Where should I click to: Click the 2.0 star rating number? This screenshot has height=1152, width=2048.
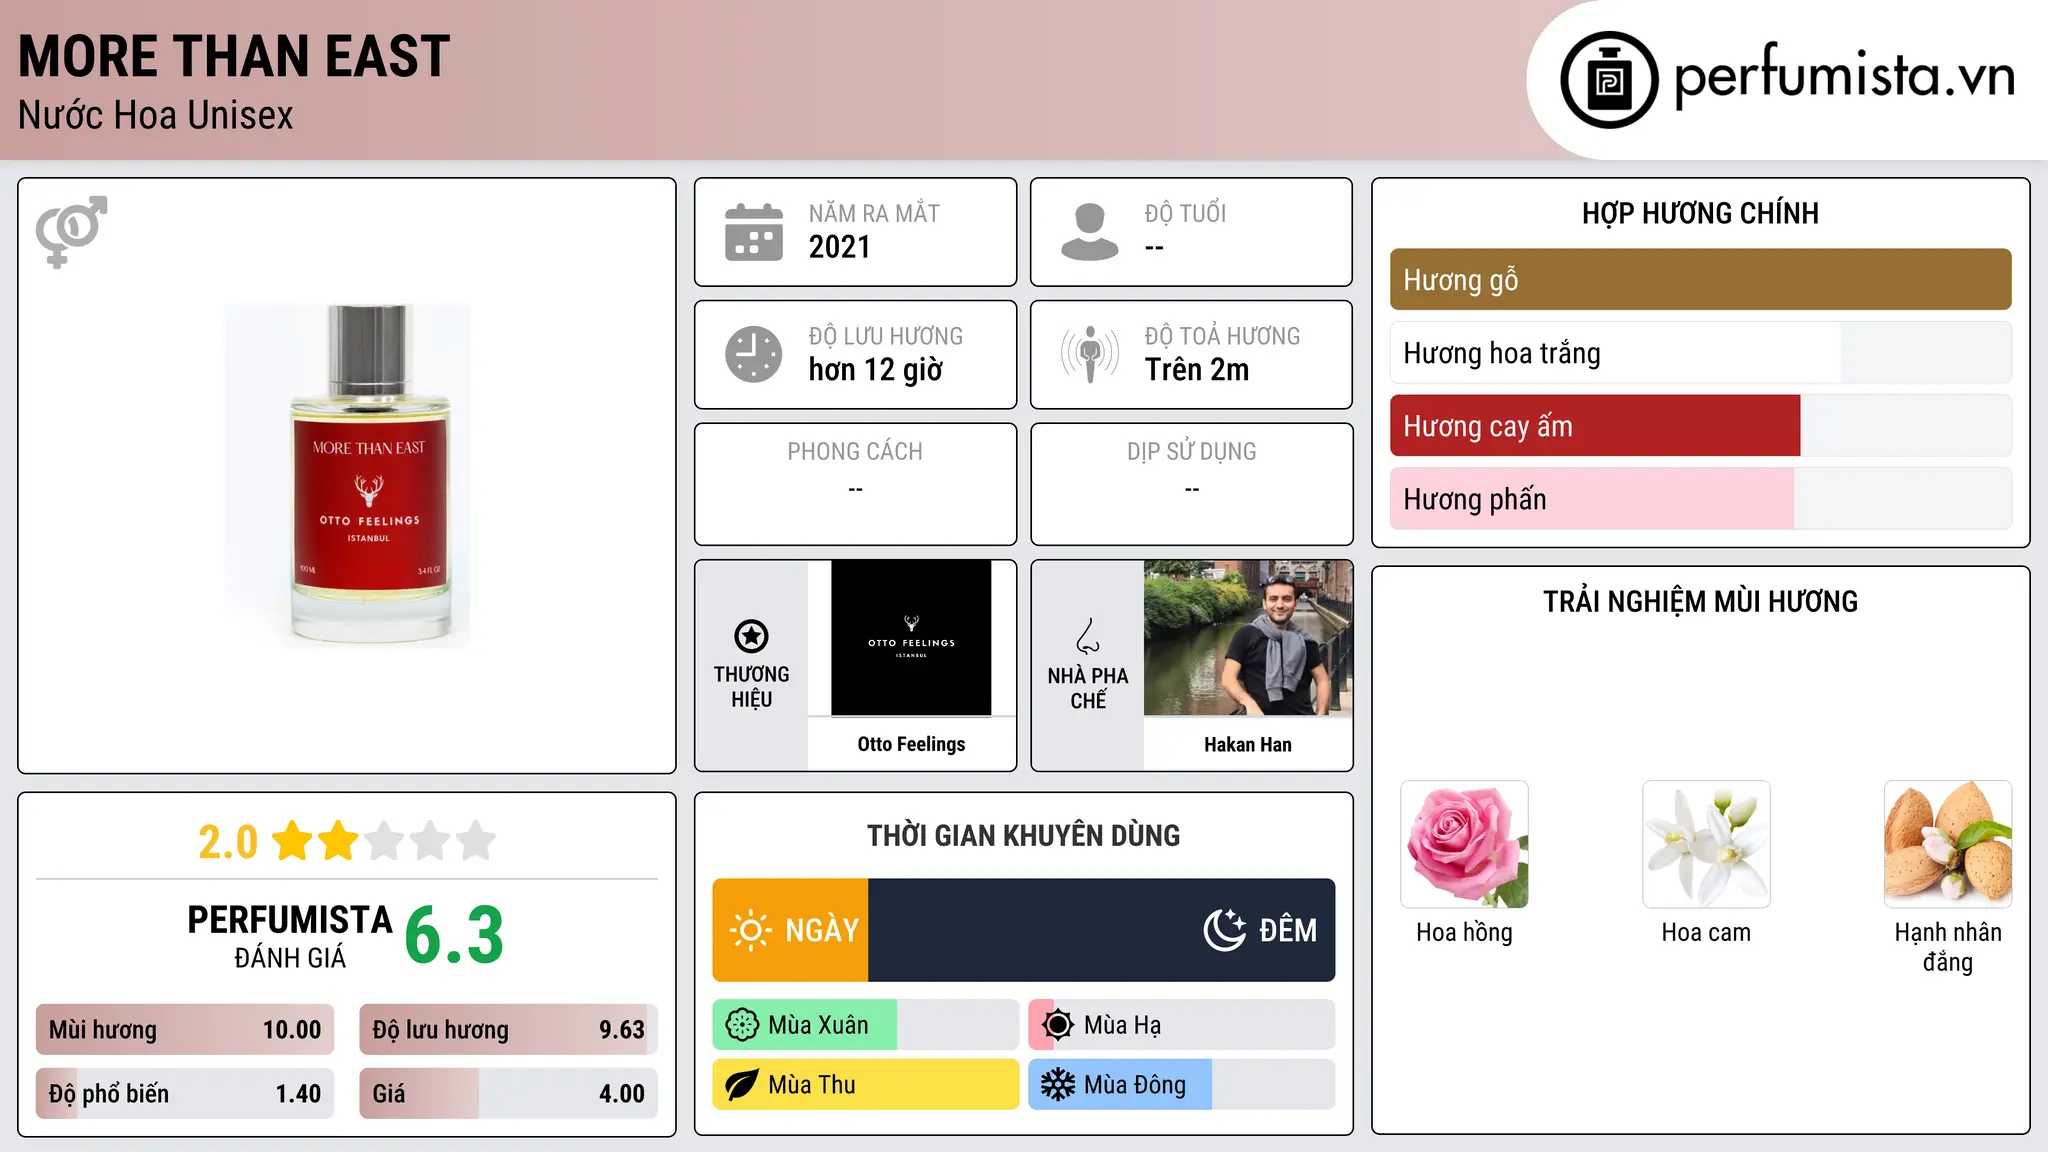click(x=228, y=842)
